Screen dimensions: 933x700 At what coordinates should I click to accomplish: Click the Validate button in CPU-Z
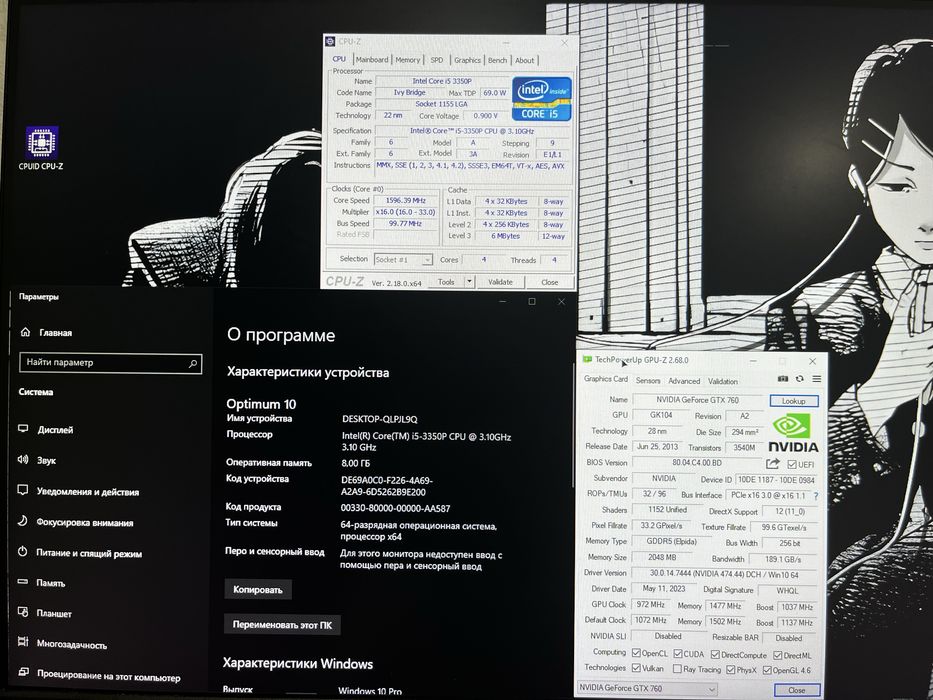[500, 282]
